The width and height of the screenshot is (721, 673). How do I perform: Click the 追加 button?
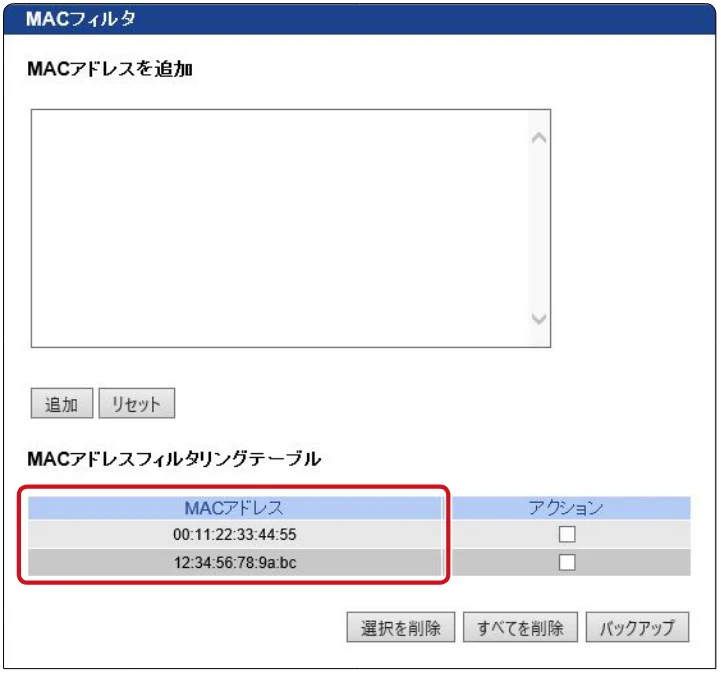tap(62, 404)
